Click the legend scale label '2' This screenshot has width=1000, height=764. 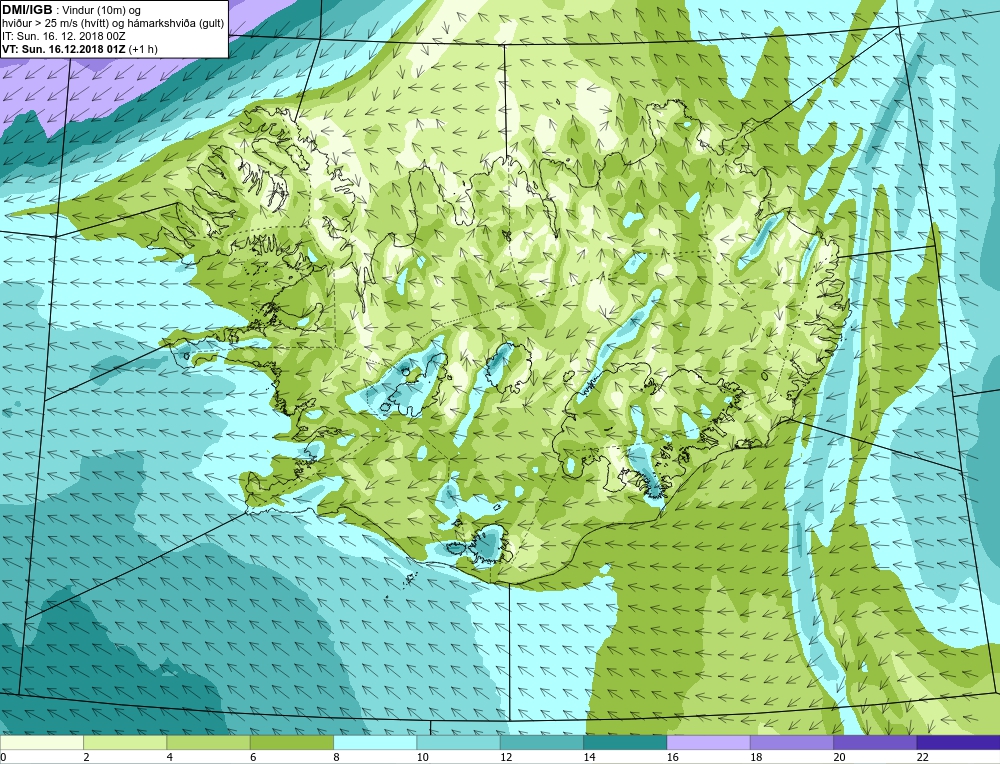86,757
